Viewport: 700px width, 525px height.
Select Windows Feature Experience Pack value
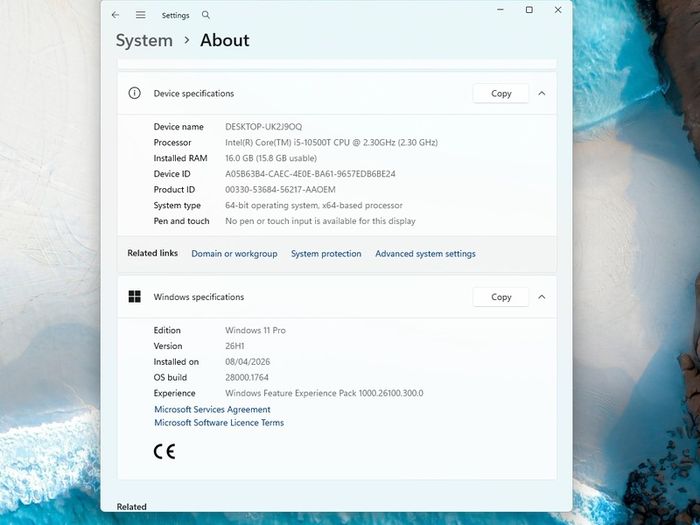[x=324, y=393]
